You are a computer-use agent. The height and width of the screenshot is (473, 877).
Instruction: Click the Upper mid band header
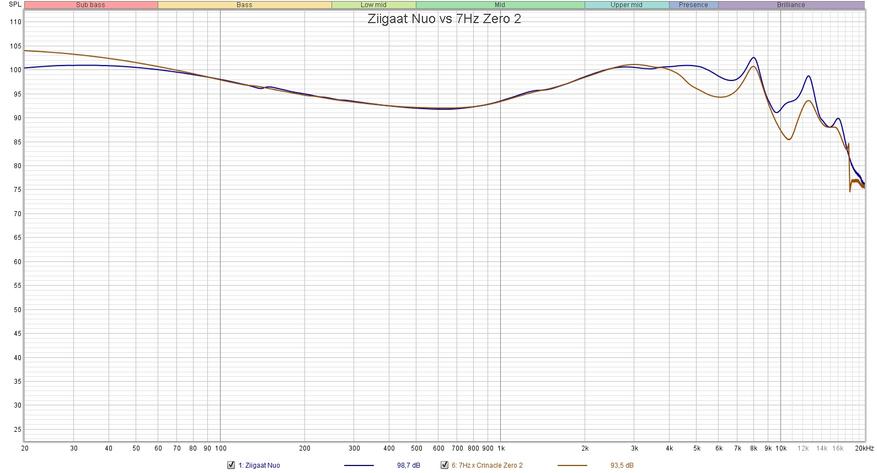(626, 5)
